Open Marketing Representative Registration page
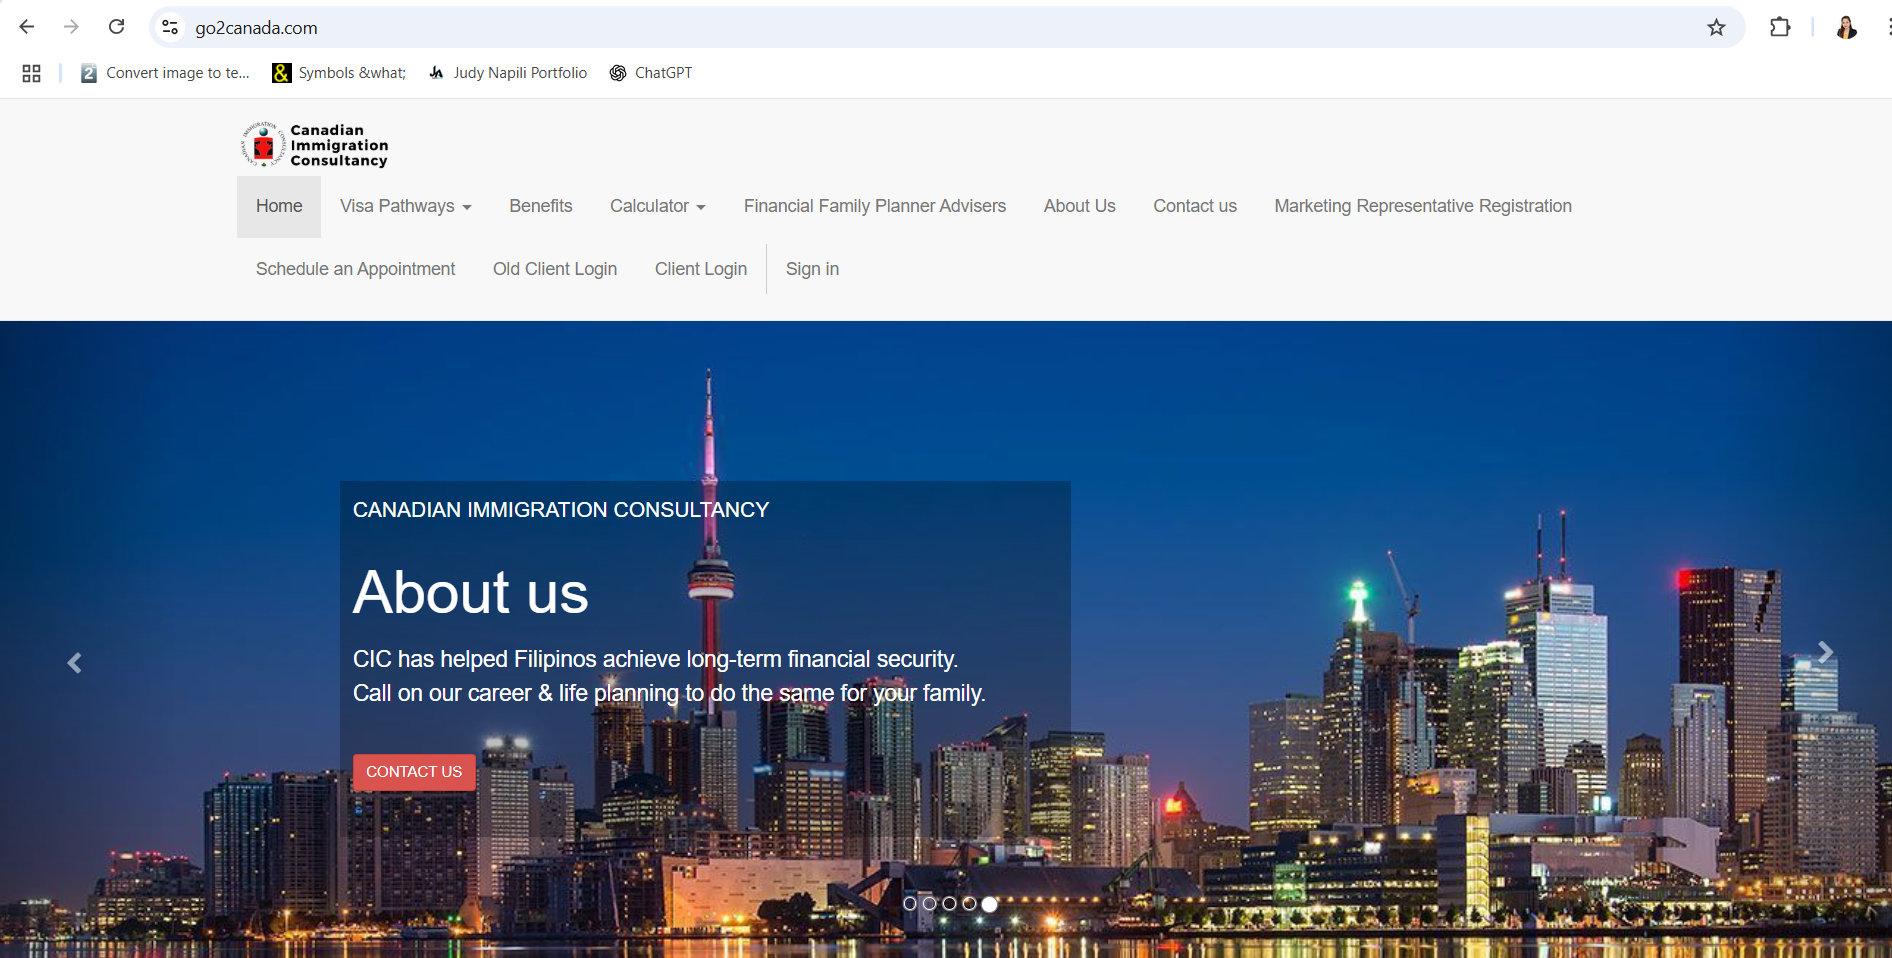 [1423, 206]
